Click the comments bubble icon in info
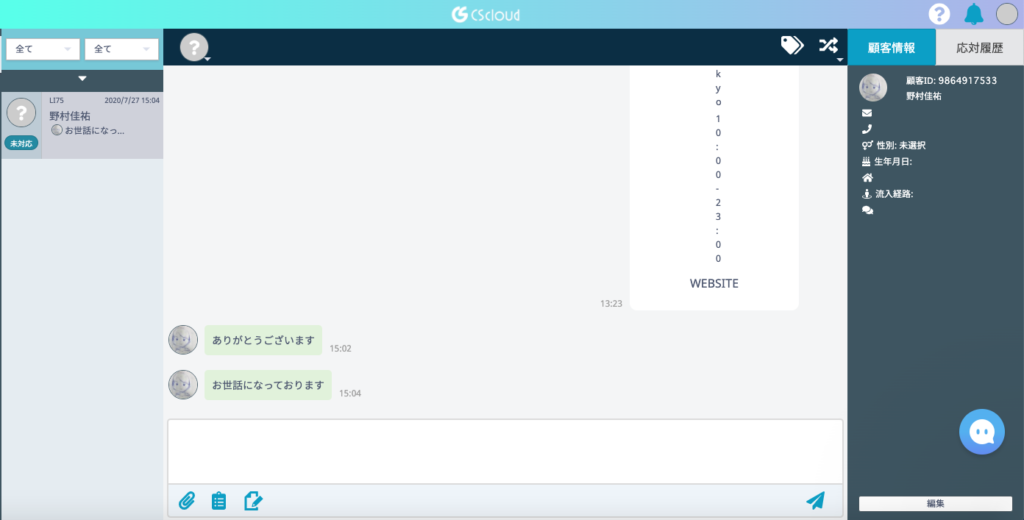Image resolution: width=1024 pixels, height=520 pixels. (x=867, y=210)
